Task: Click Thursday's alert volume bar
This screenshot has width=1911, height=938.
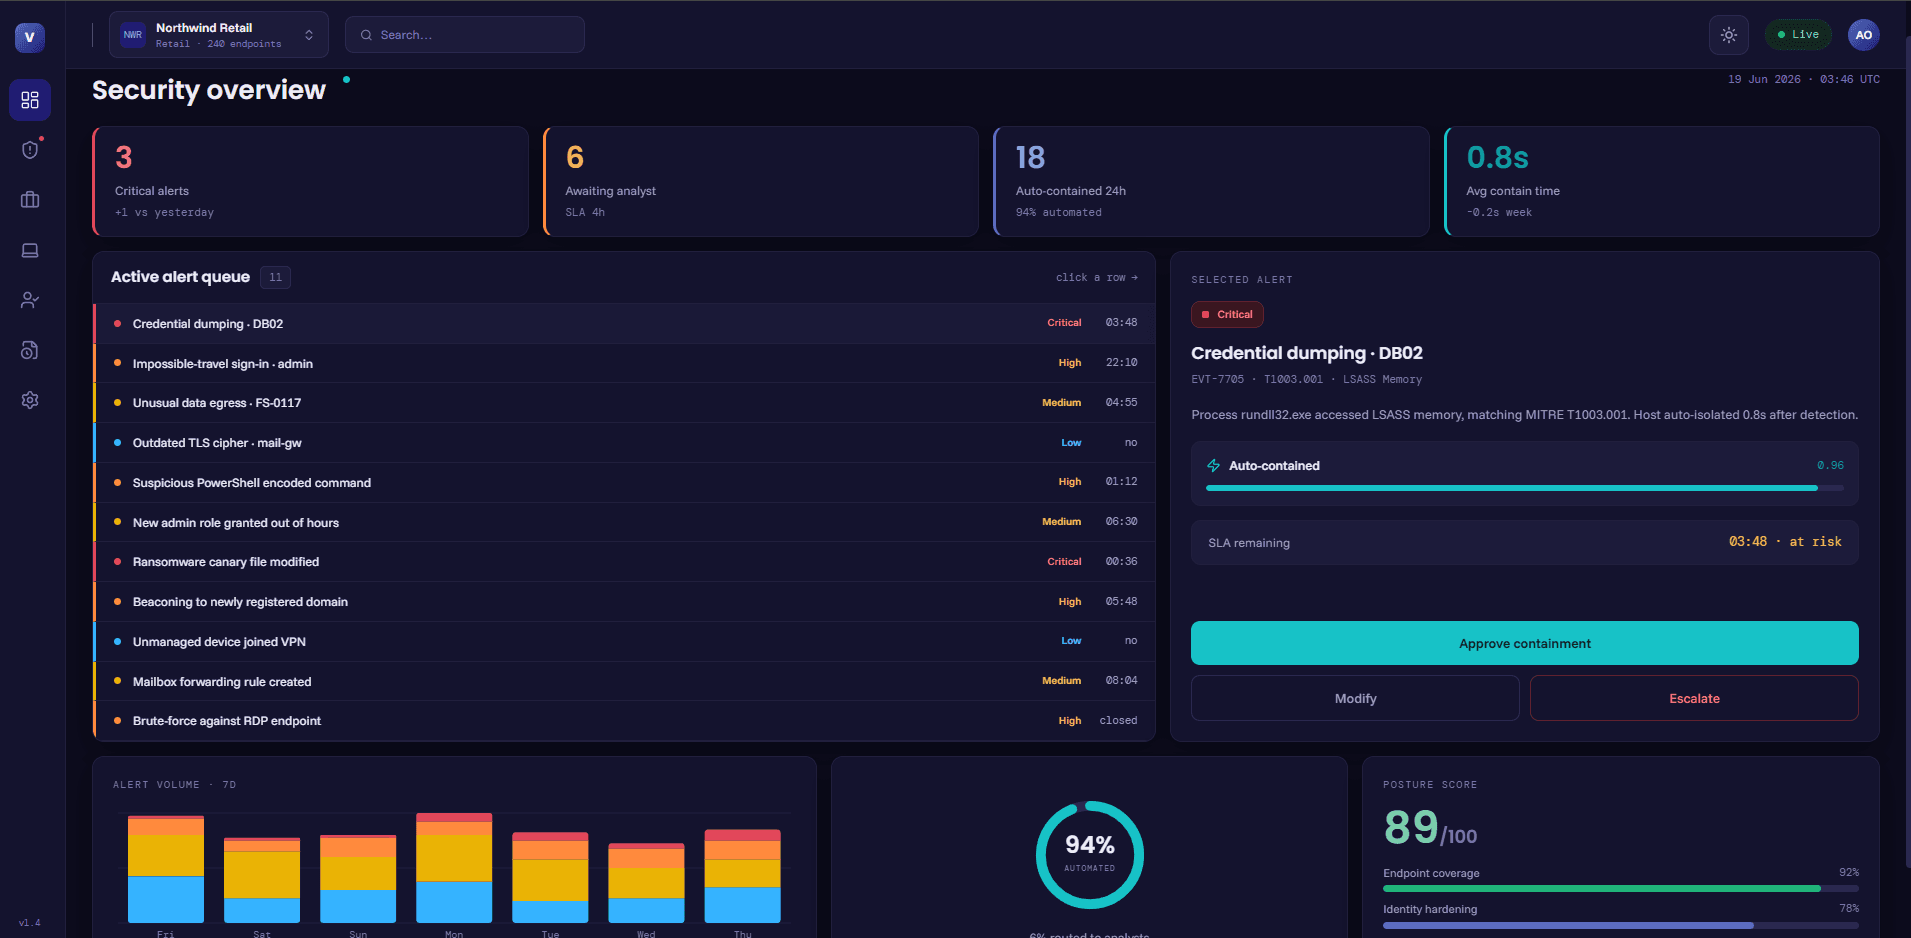Action: click(x=742, y=876)
